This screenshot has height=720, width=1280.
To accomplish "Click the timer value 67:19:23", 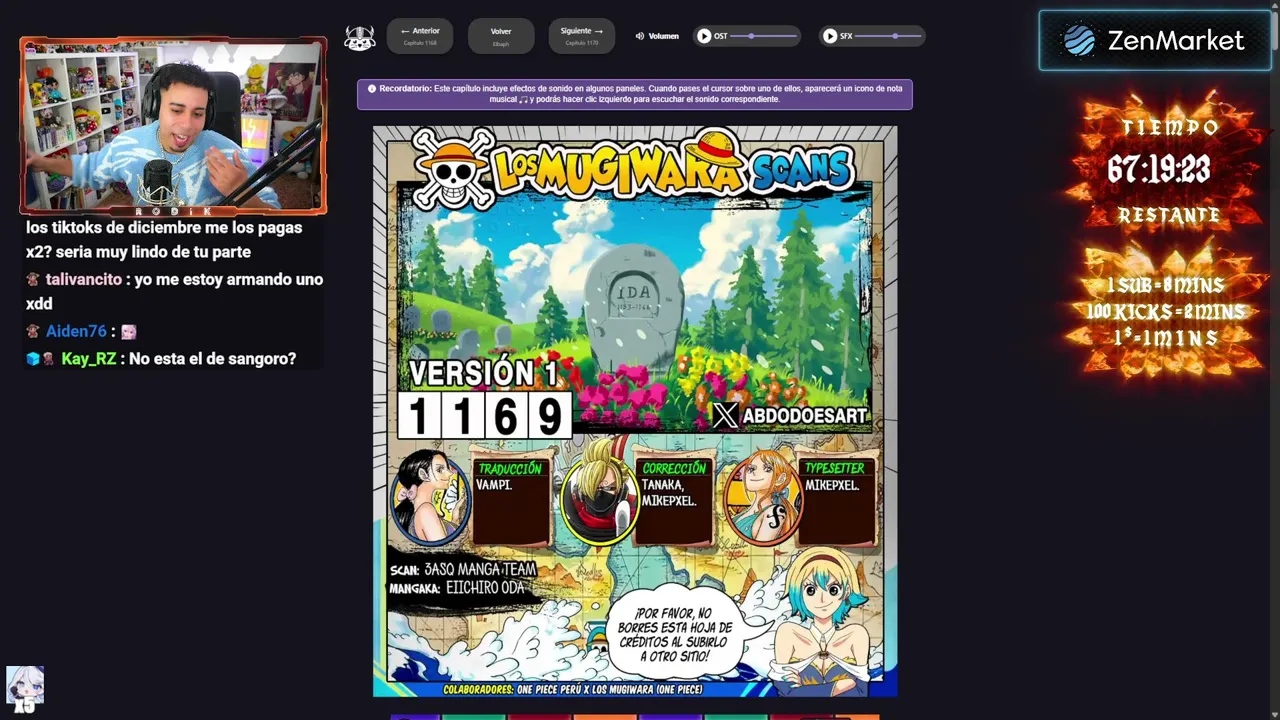I will coord(1159,170).
